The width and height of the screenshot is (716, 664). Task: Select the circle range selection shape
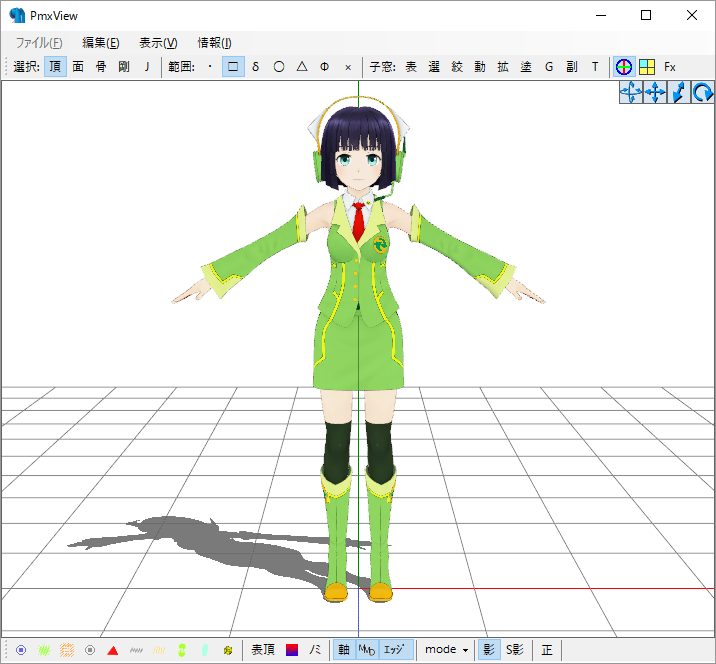pos(279,67)
